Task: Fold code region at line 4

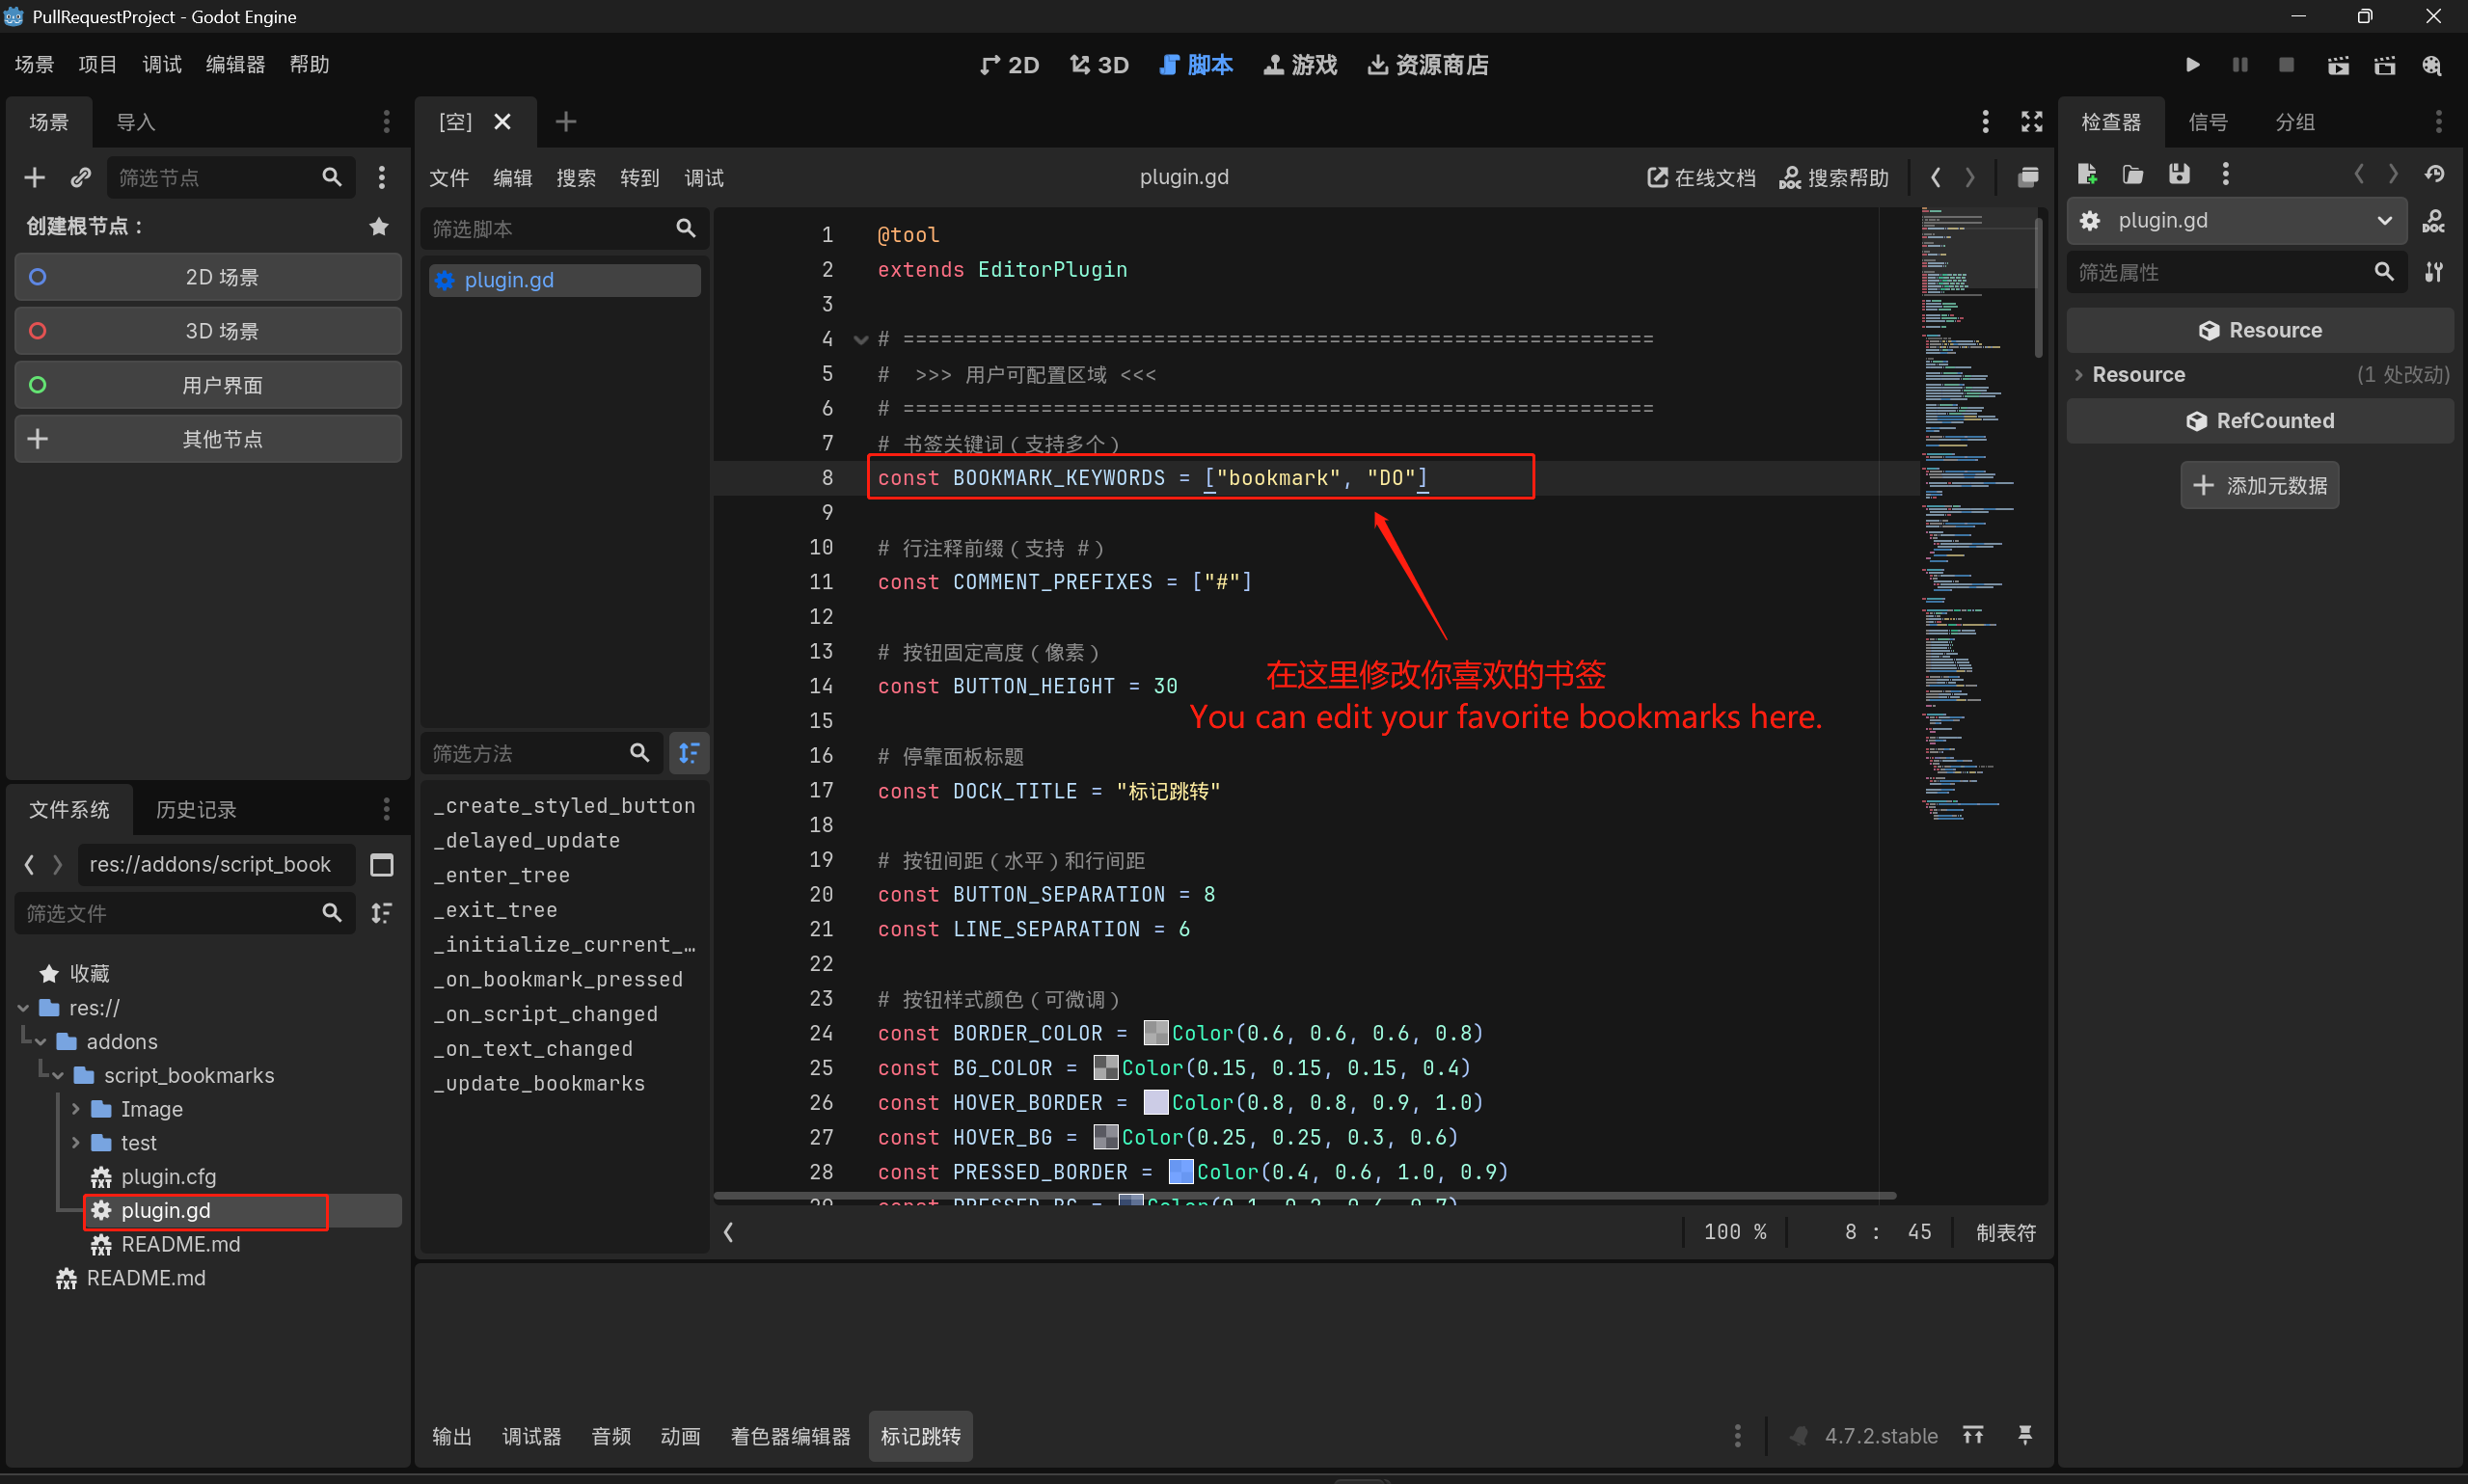Action: (860, 340)
